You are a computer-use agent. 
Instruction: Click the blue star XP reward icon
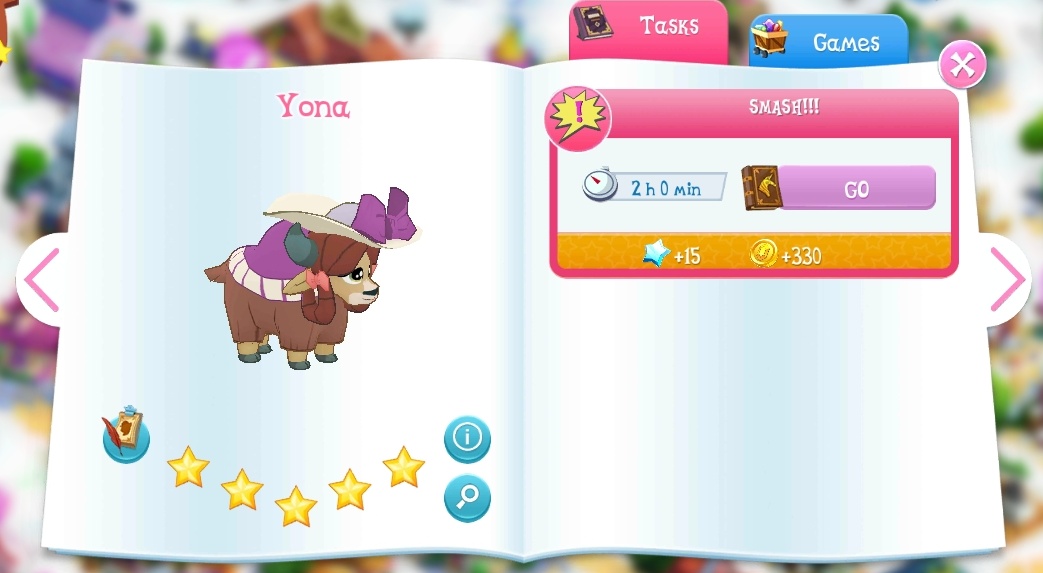[656, 254]
